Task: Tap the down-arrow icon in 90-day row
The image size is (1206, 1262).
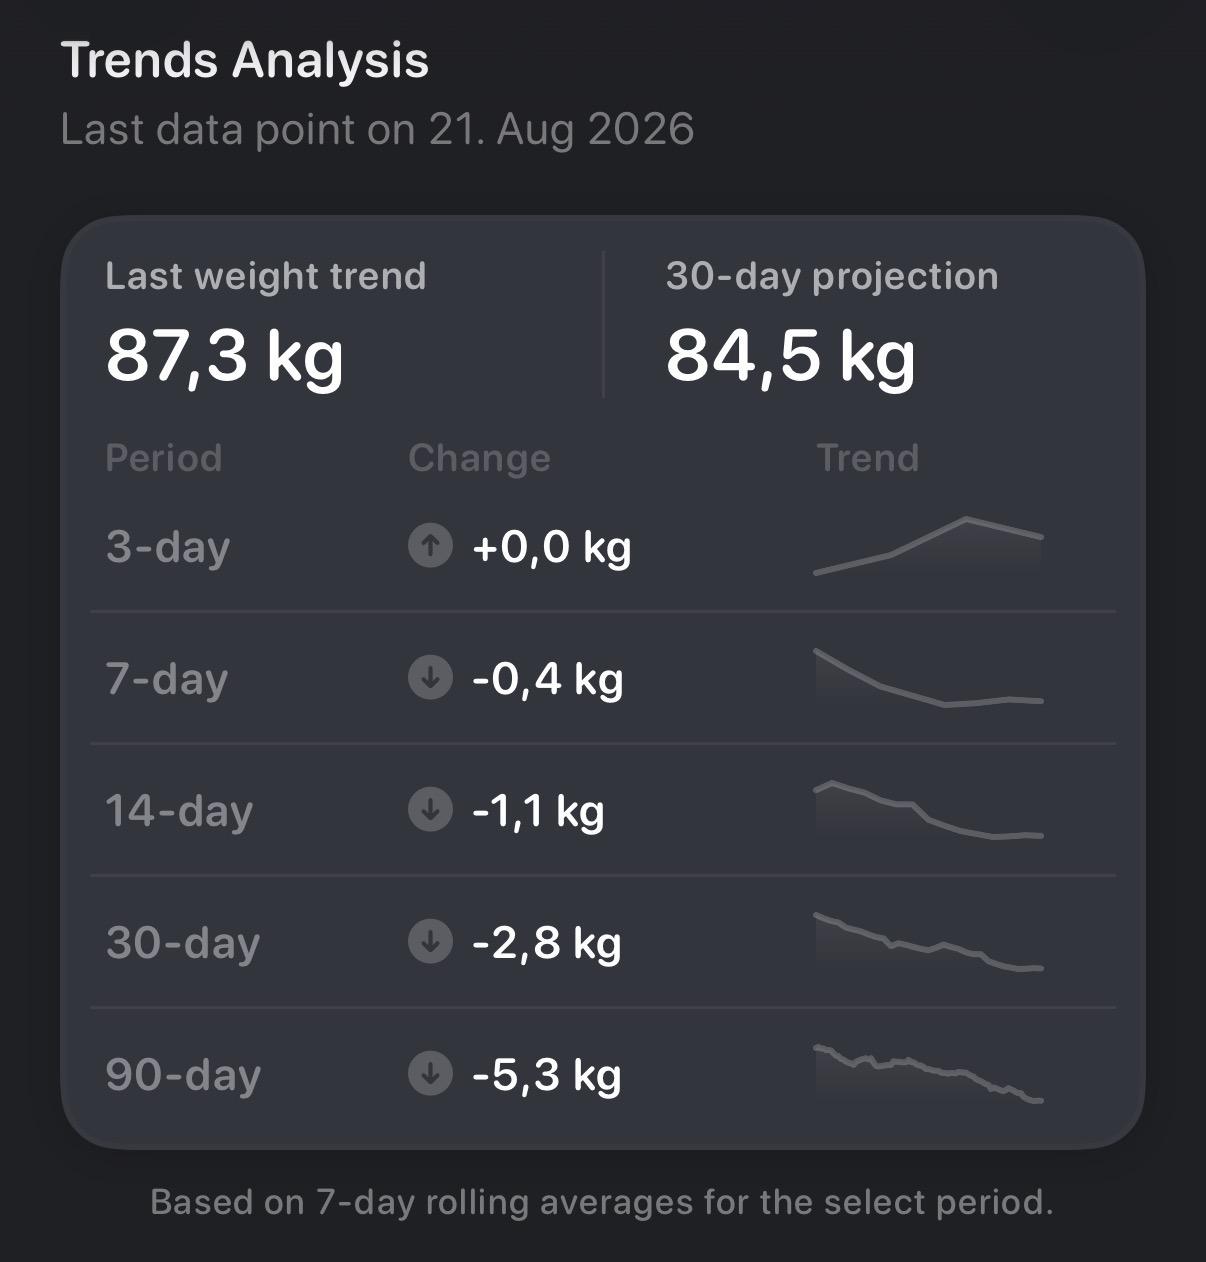Action: point(430,1074)
